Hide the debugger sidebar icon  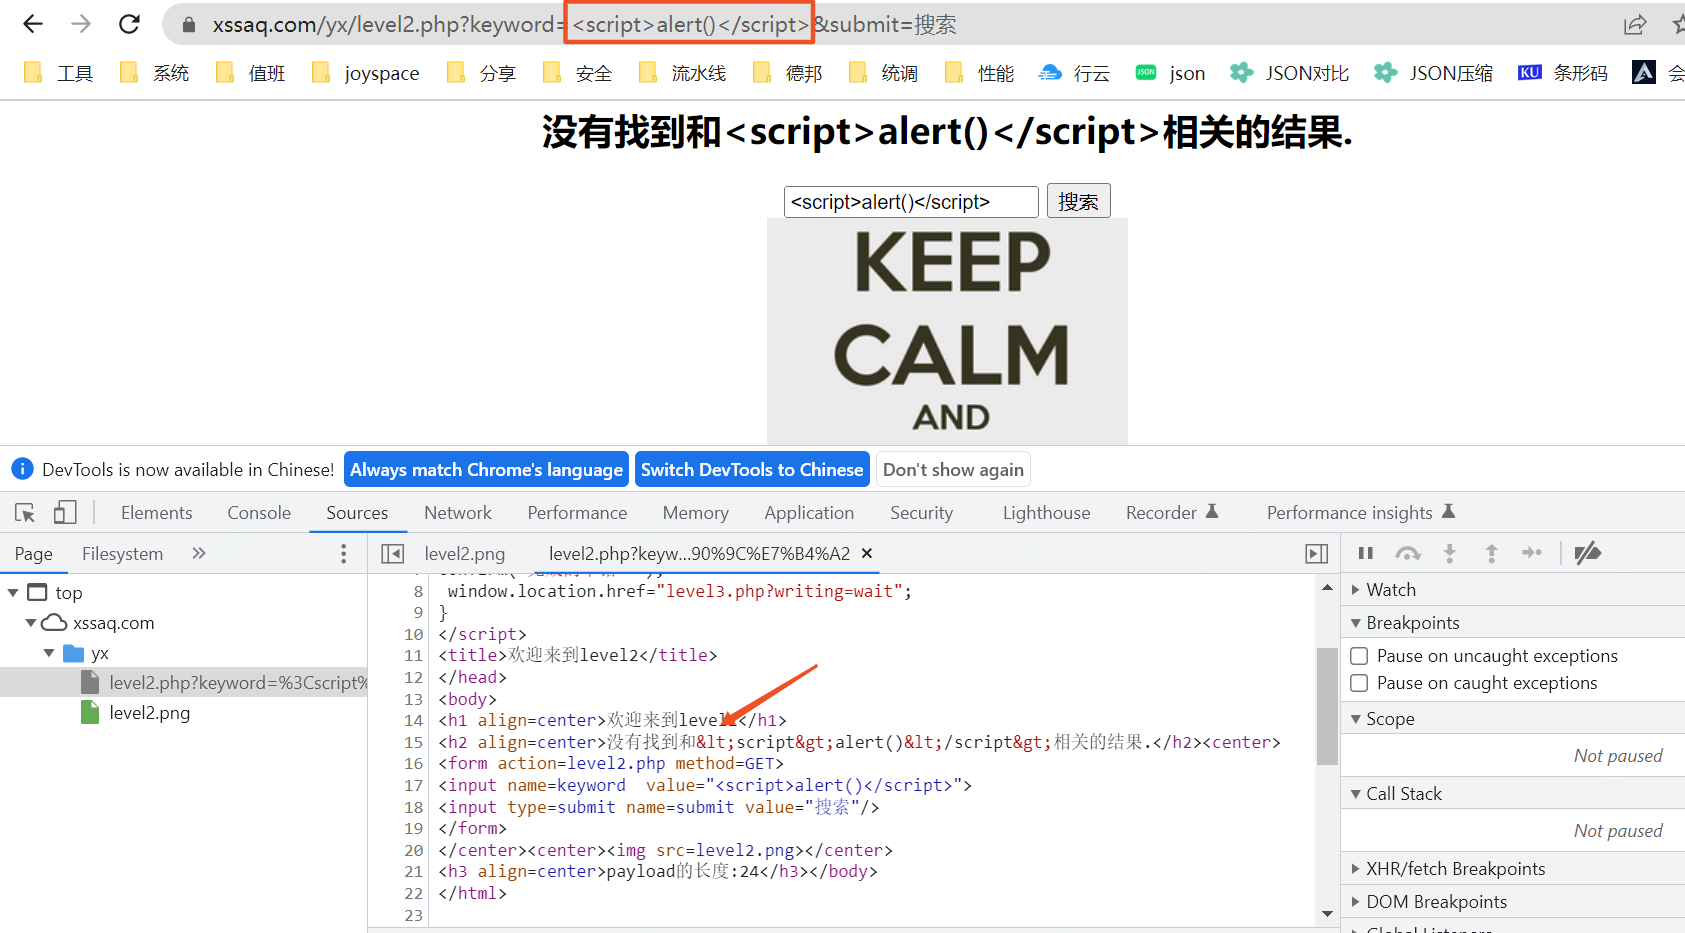pyautogui.click(x=1317, y=554)
